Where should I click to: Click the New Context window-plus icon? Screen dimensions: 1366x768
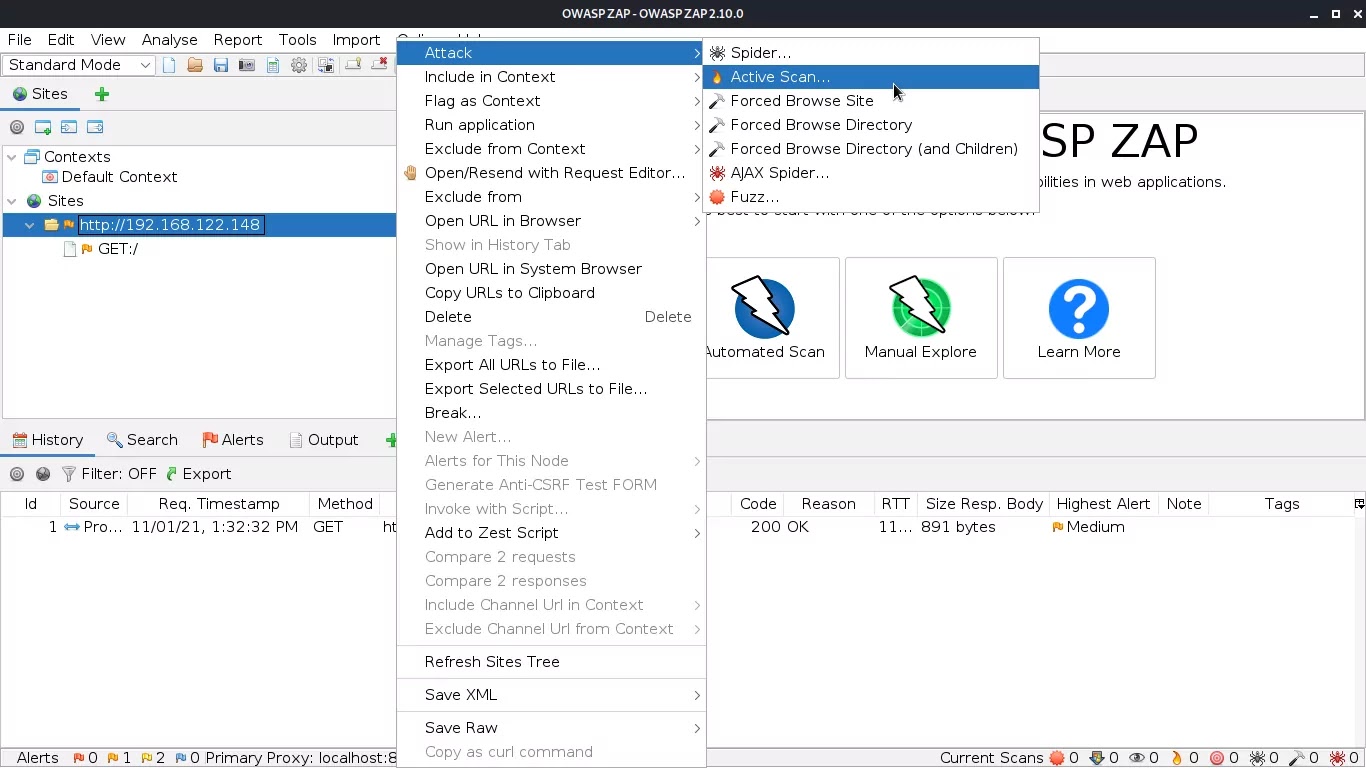(43, 127)
